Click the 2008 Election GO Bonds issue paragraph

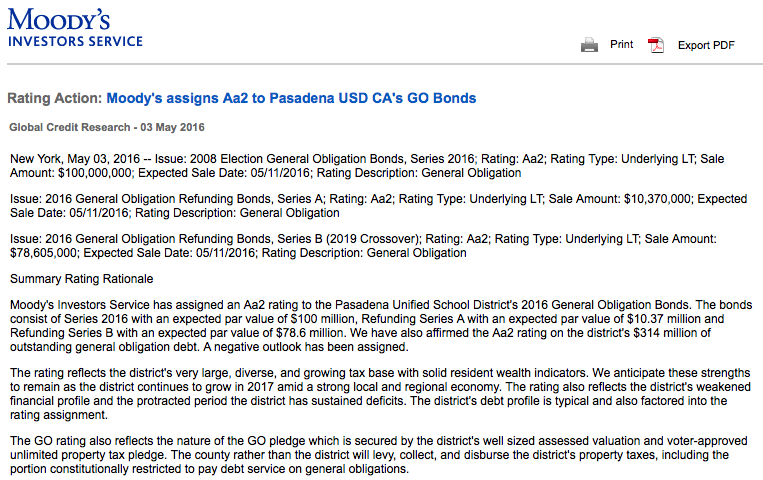point(367,166)
